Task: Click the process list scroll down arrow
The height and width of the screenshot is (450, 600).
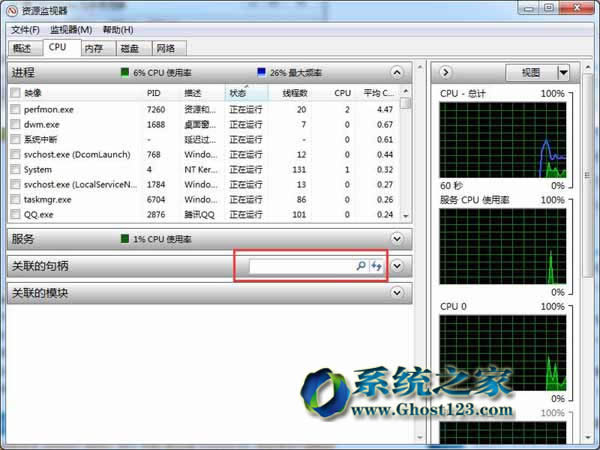Action: click(406, 216)
